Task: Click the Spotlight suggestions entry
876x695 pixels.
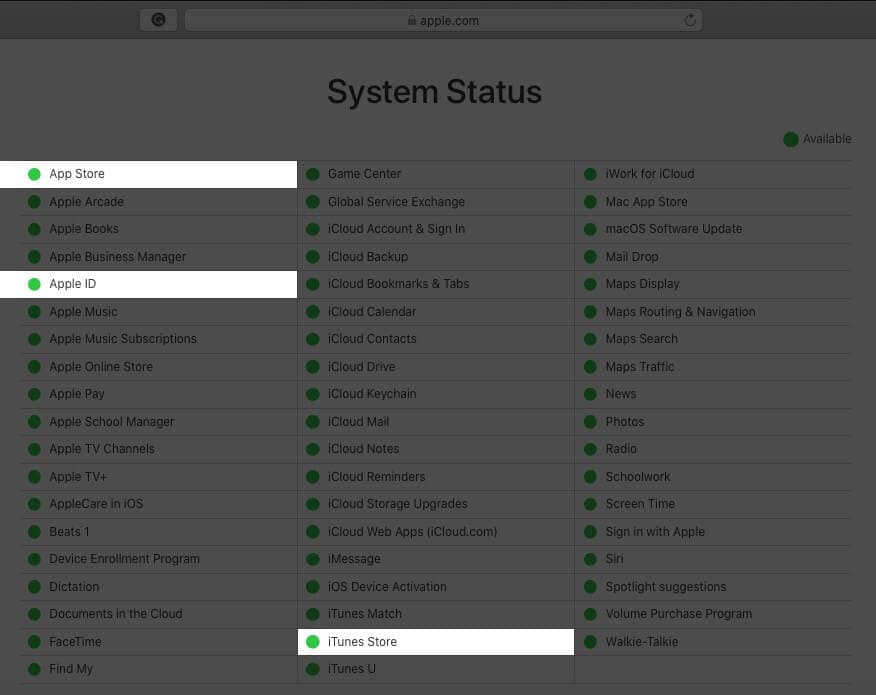Action: coord(666,587)
